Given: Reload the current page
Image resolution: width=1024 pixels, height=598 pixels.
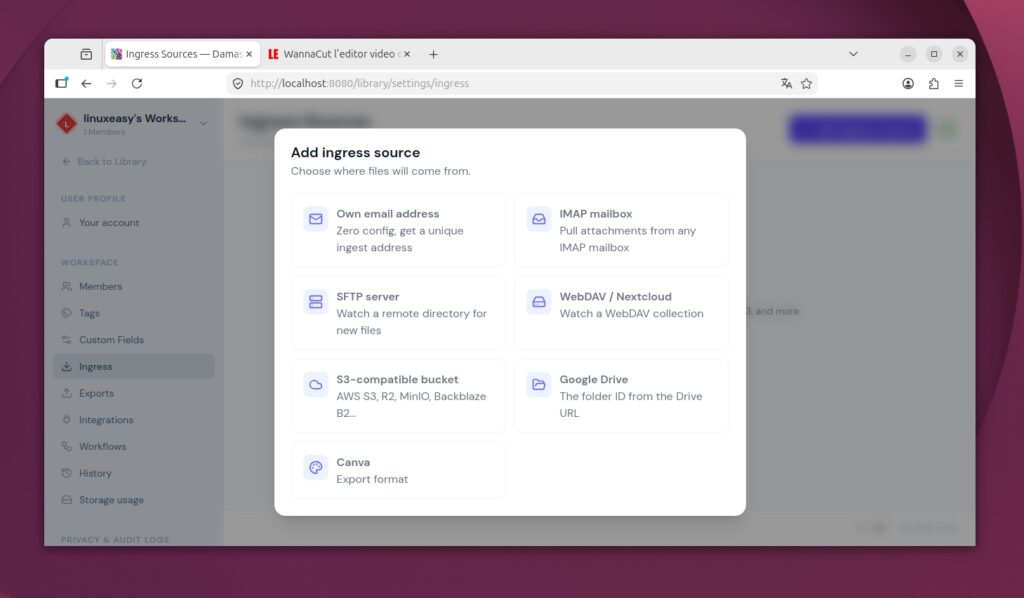Looking at the screenshot, I should [136, 84].
